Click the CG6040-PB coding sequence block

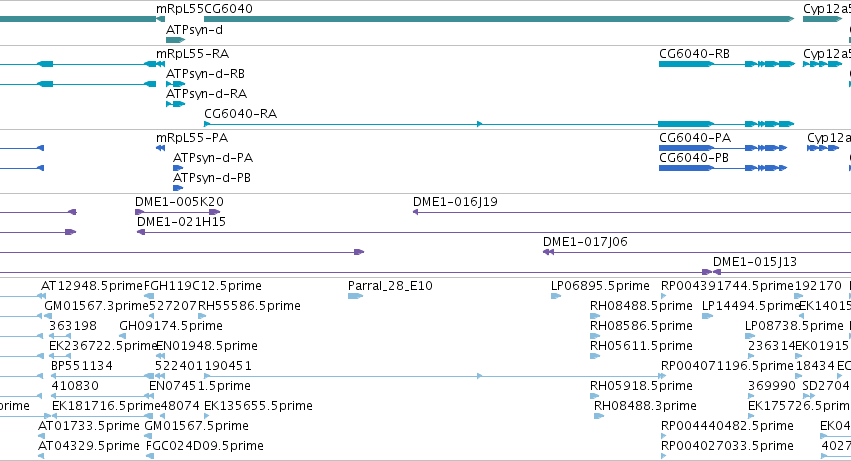point(686,168)
